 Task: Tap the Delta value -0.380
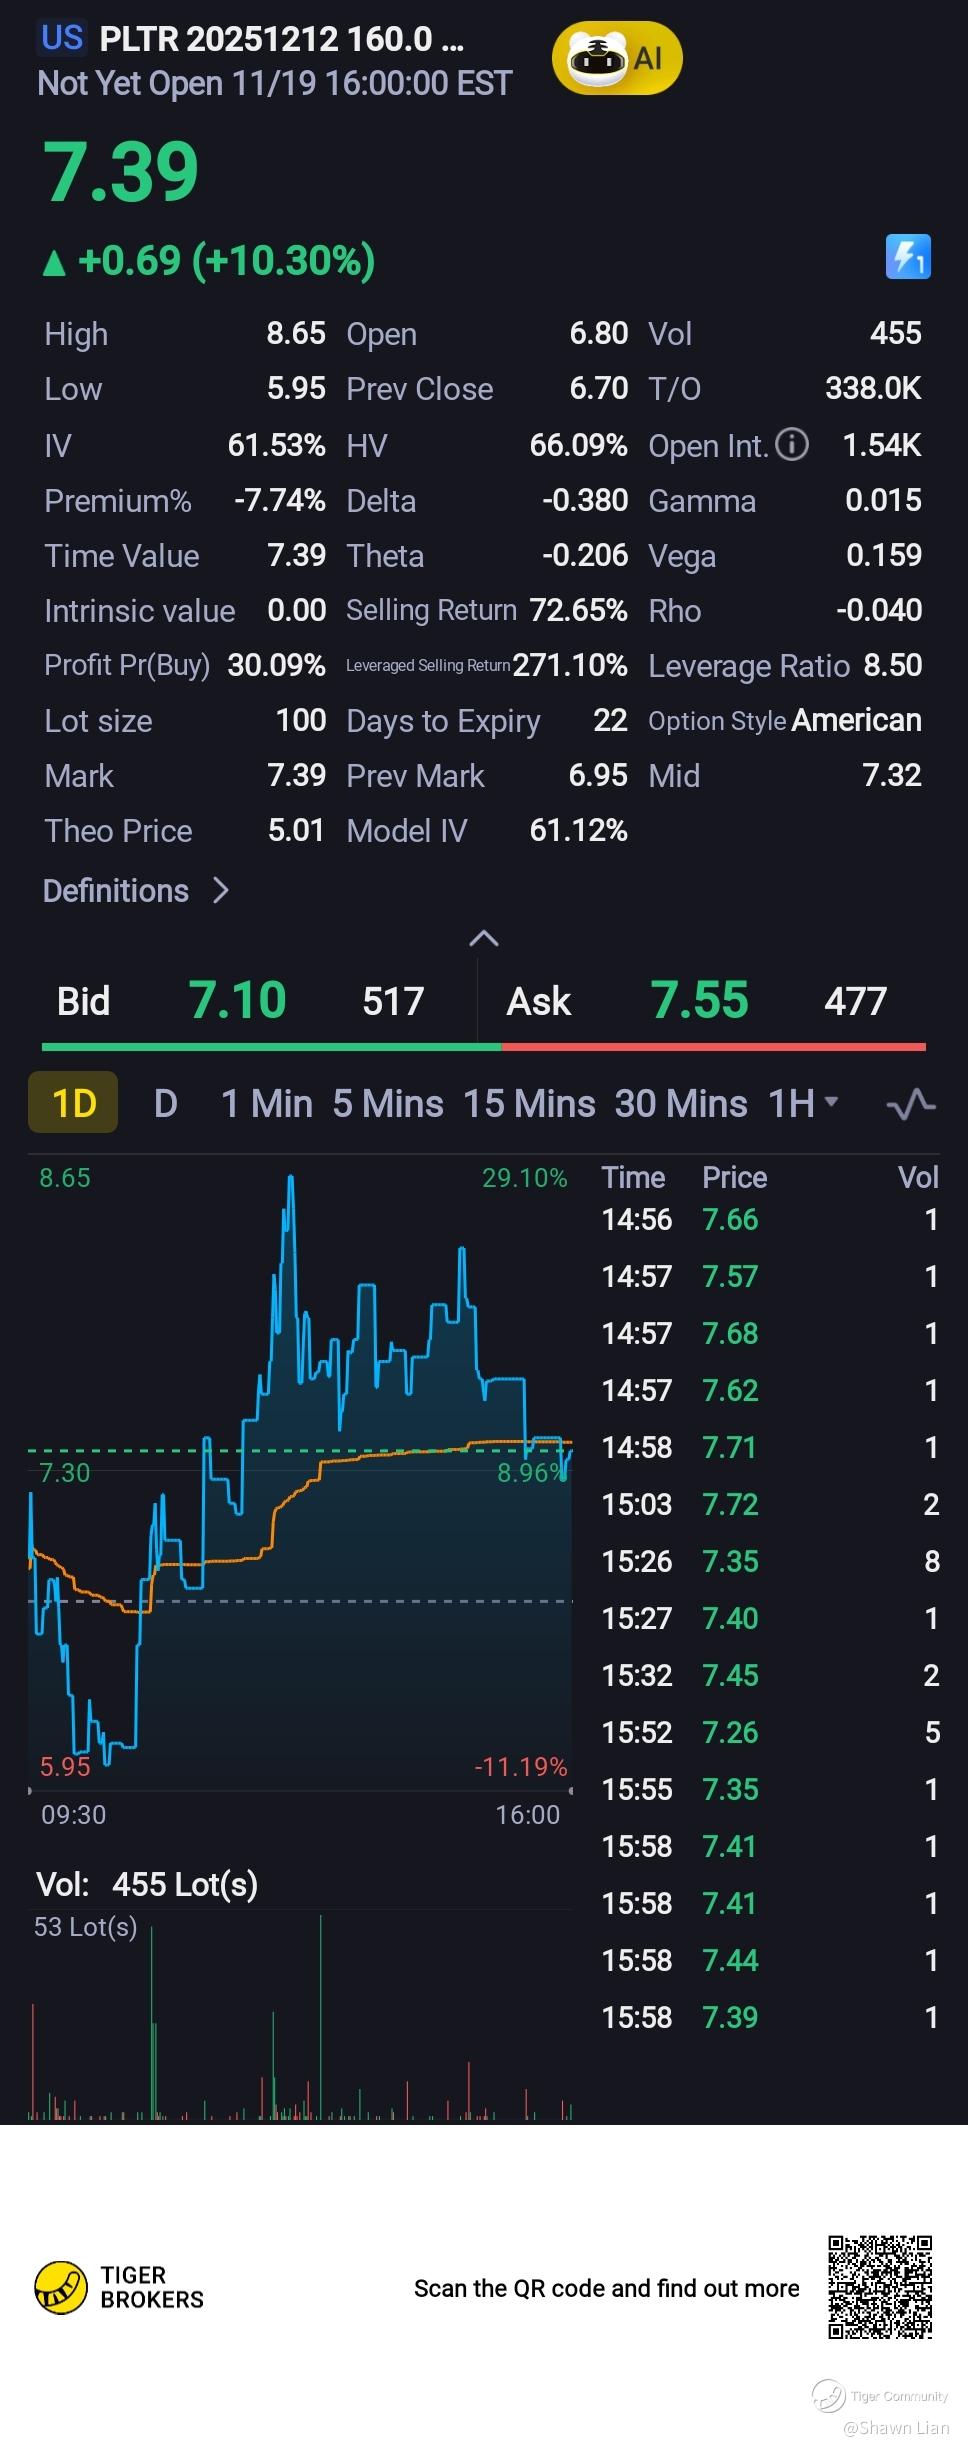point(585,500)
